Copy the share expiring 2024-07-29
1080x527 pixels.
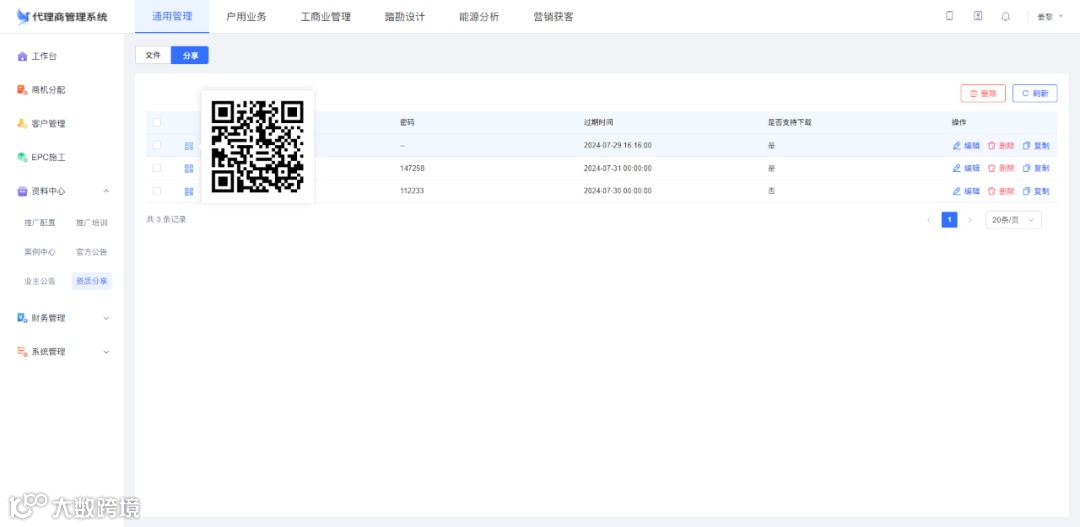(1036, 146)
